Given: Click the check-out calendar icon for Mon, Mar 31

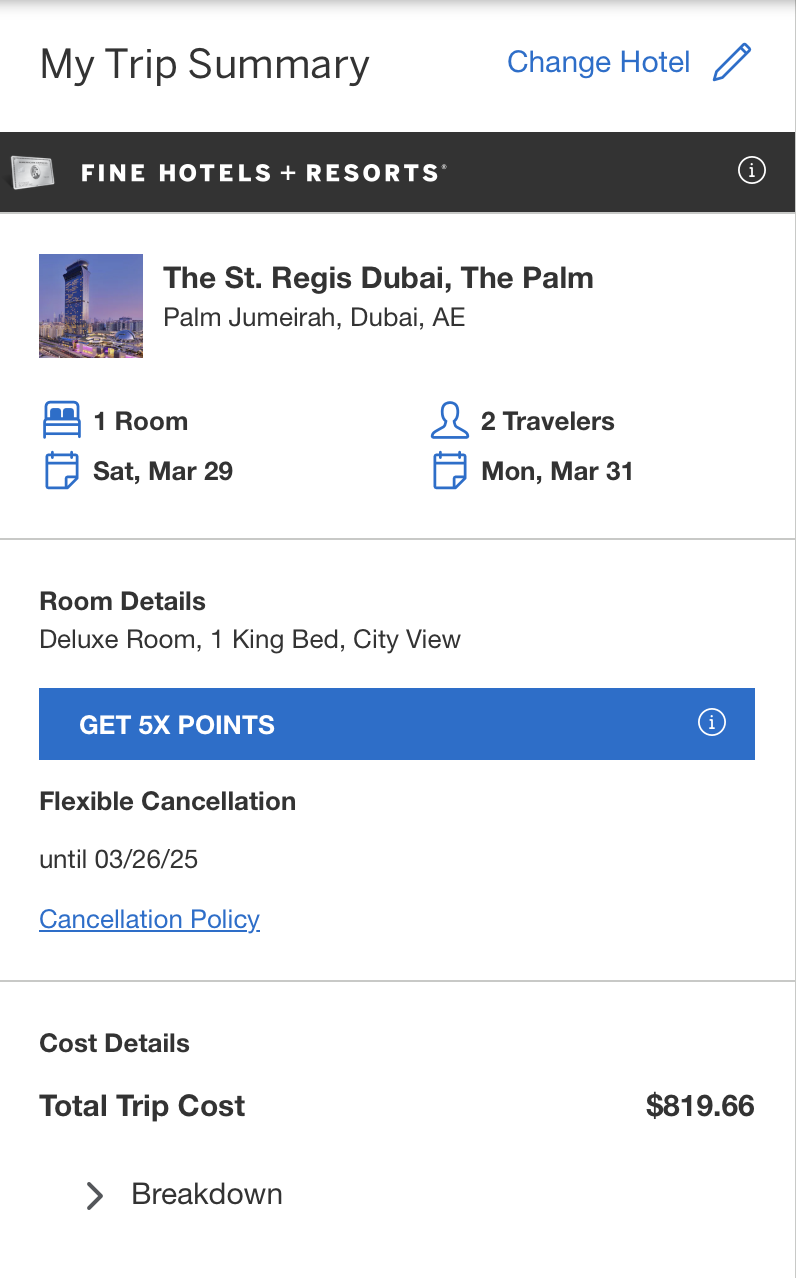Looking at the screenshot, I should [450, 471].
